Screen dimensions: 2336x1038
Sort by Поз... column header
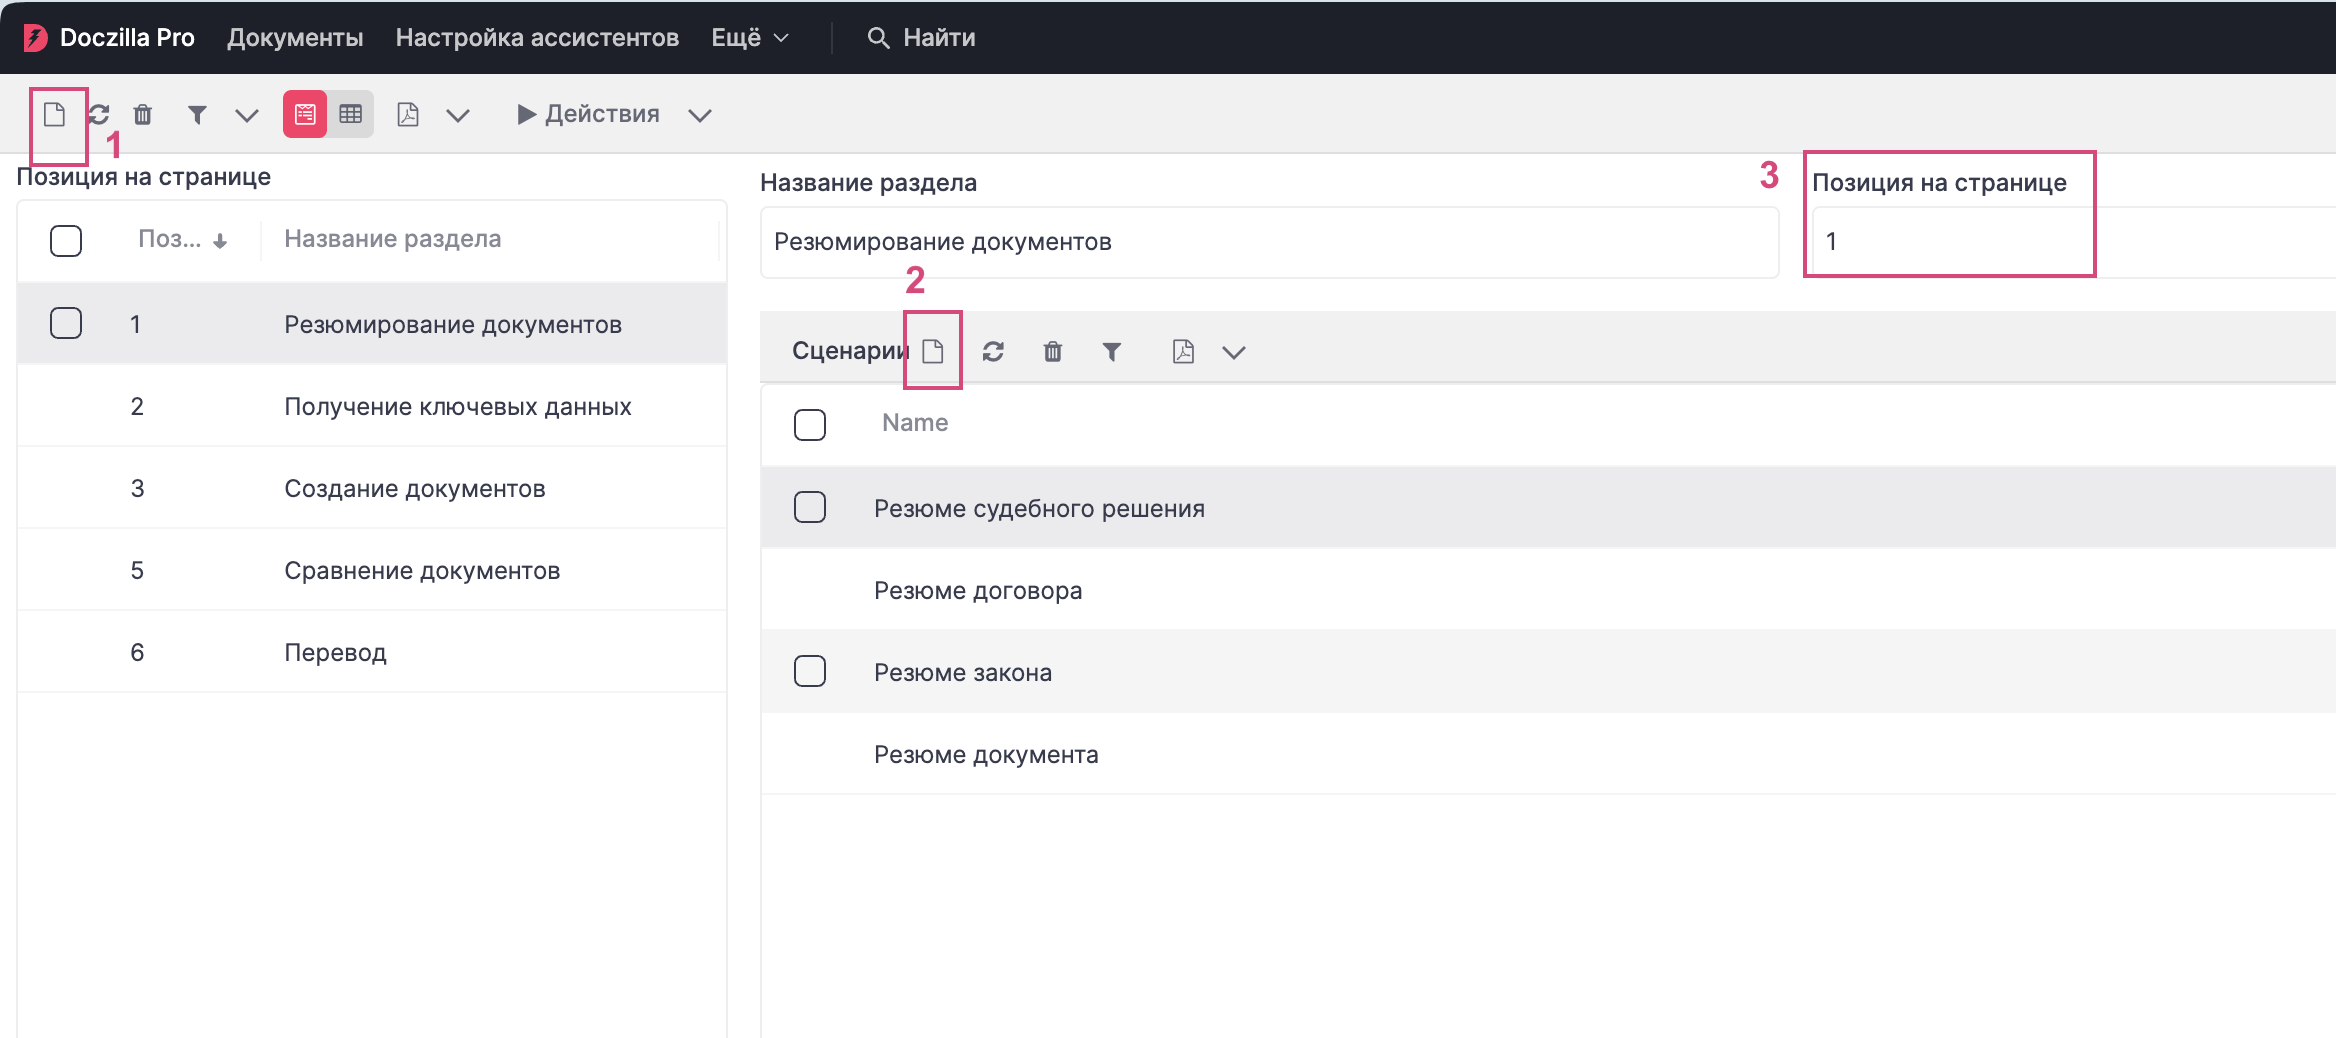pyautogui.click(x=183, y=239)
